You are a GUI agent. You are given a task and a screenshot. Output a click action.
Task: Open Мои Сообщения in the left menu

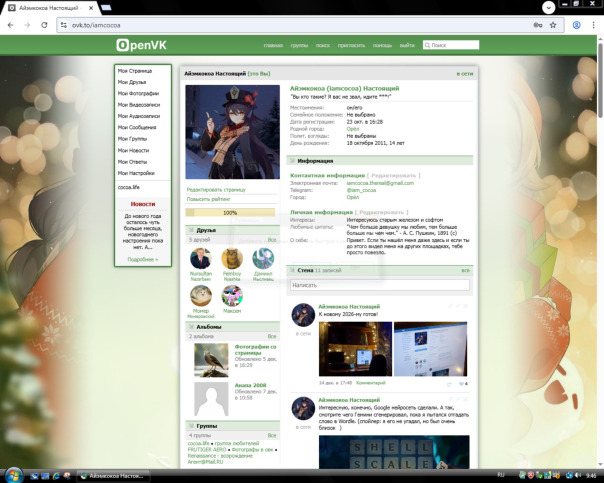[137, 127]
